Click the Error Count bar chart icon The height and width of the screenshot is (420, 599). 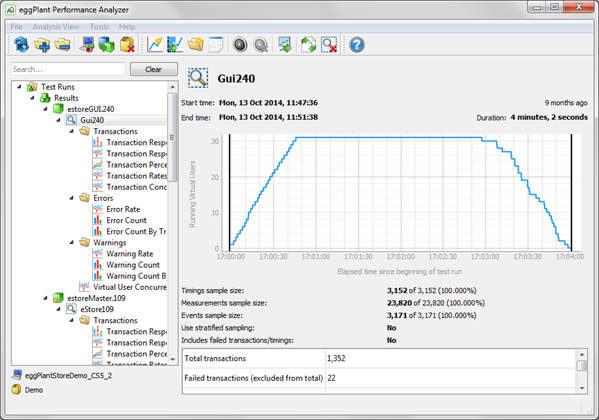pos(98,220)
